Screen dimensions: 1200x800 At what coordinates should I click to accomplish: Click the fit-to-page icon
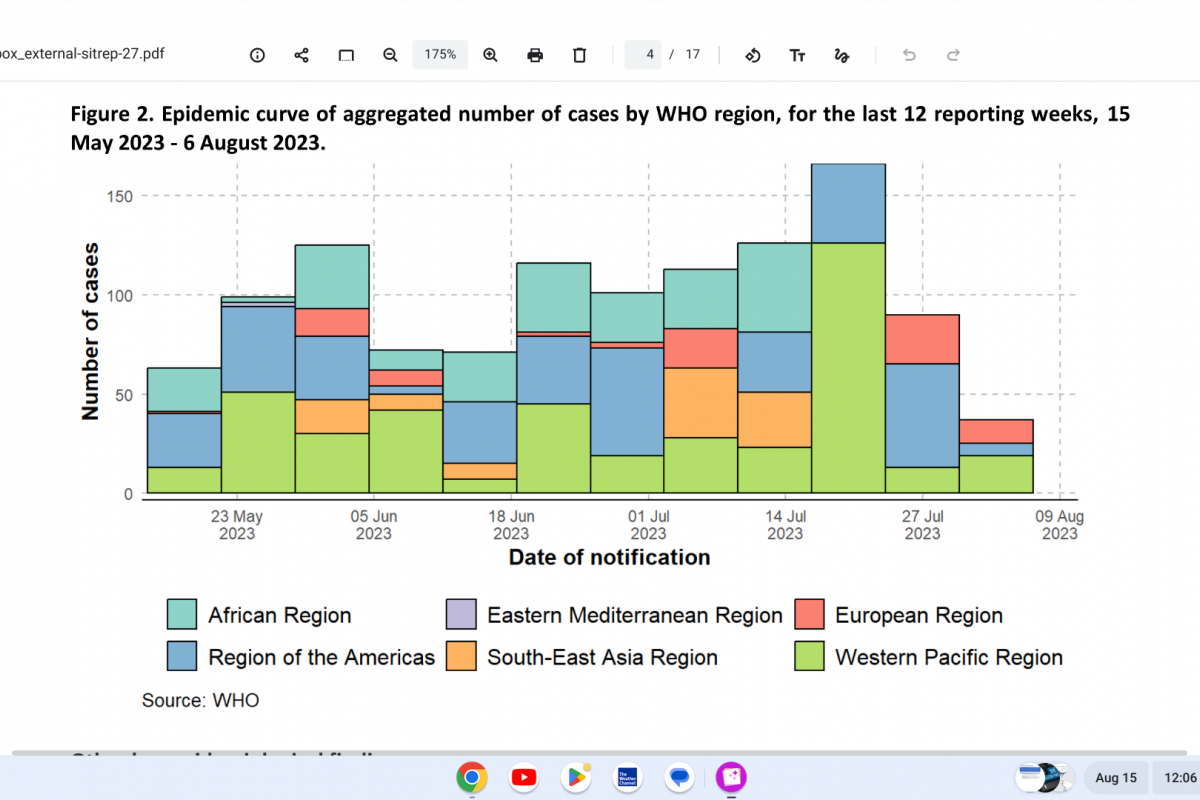coord(346,55)
